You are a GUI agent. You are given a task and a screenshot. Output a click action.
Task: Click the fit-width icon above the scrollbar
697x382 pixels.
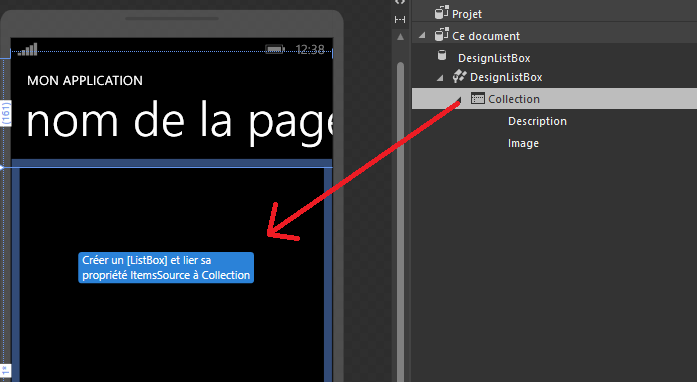[400, 19]
